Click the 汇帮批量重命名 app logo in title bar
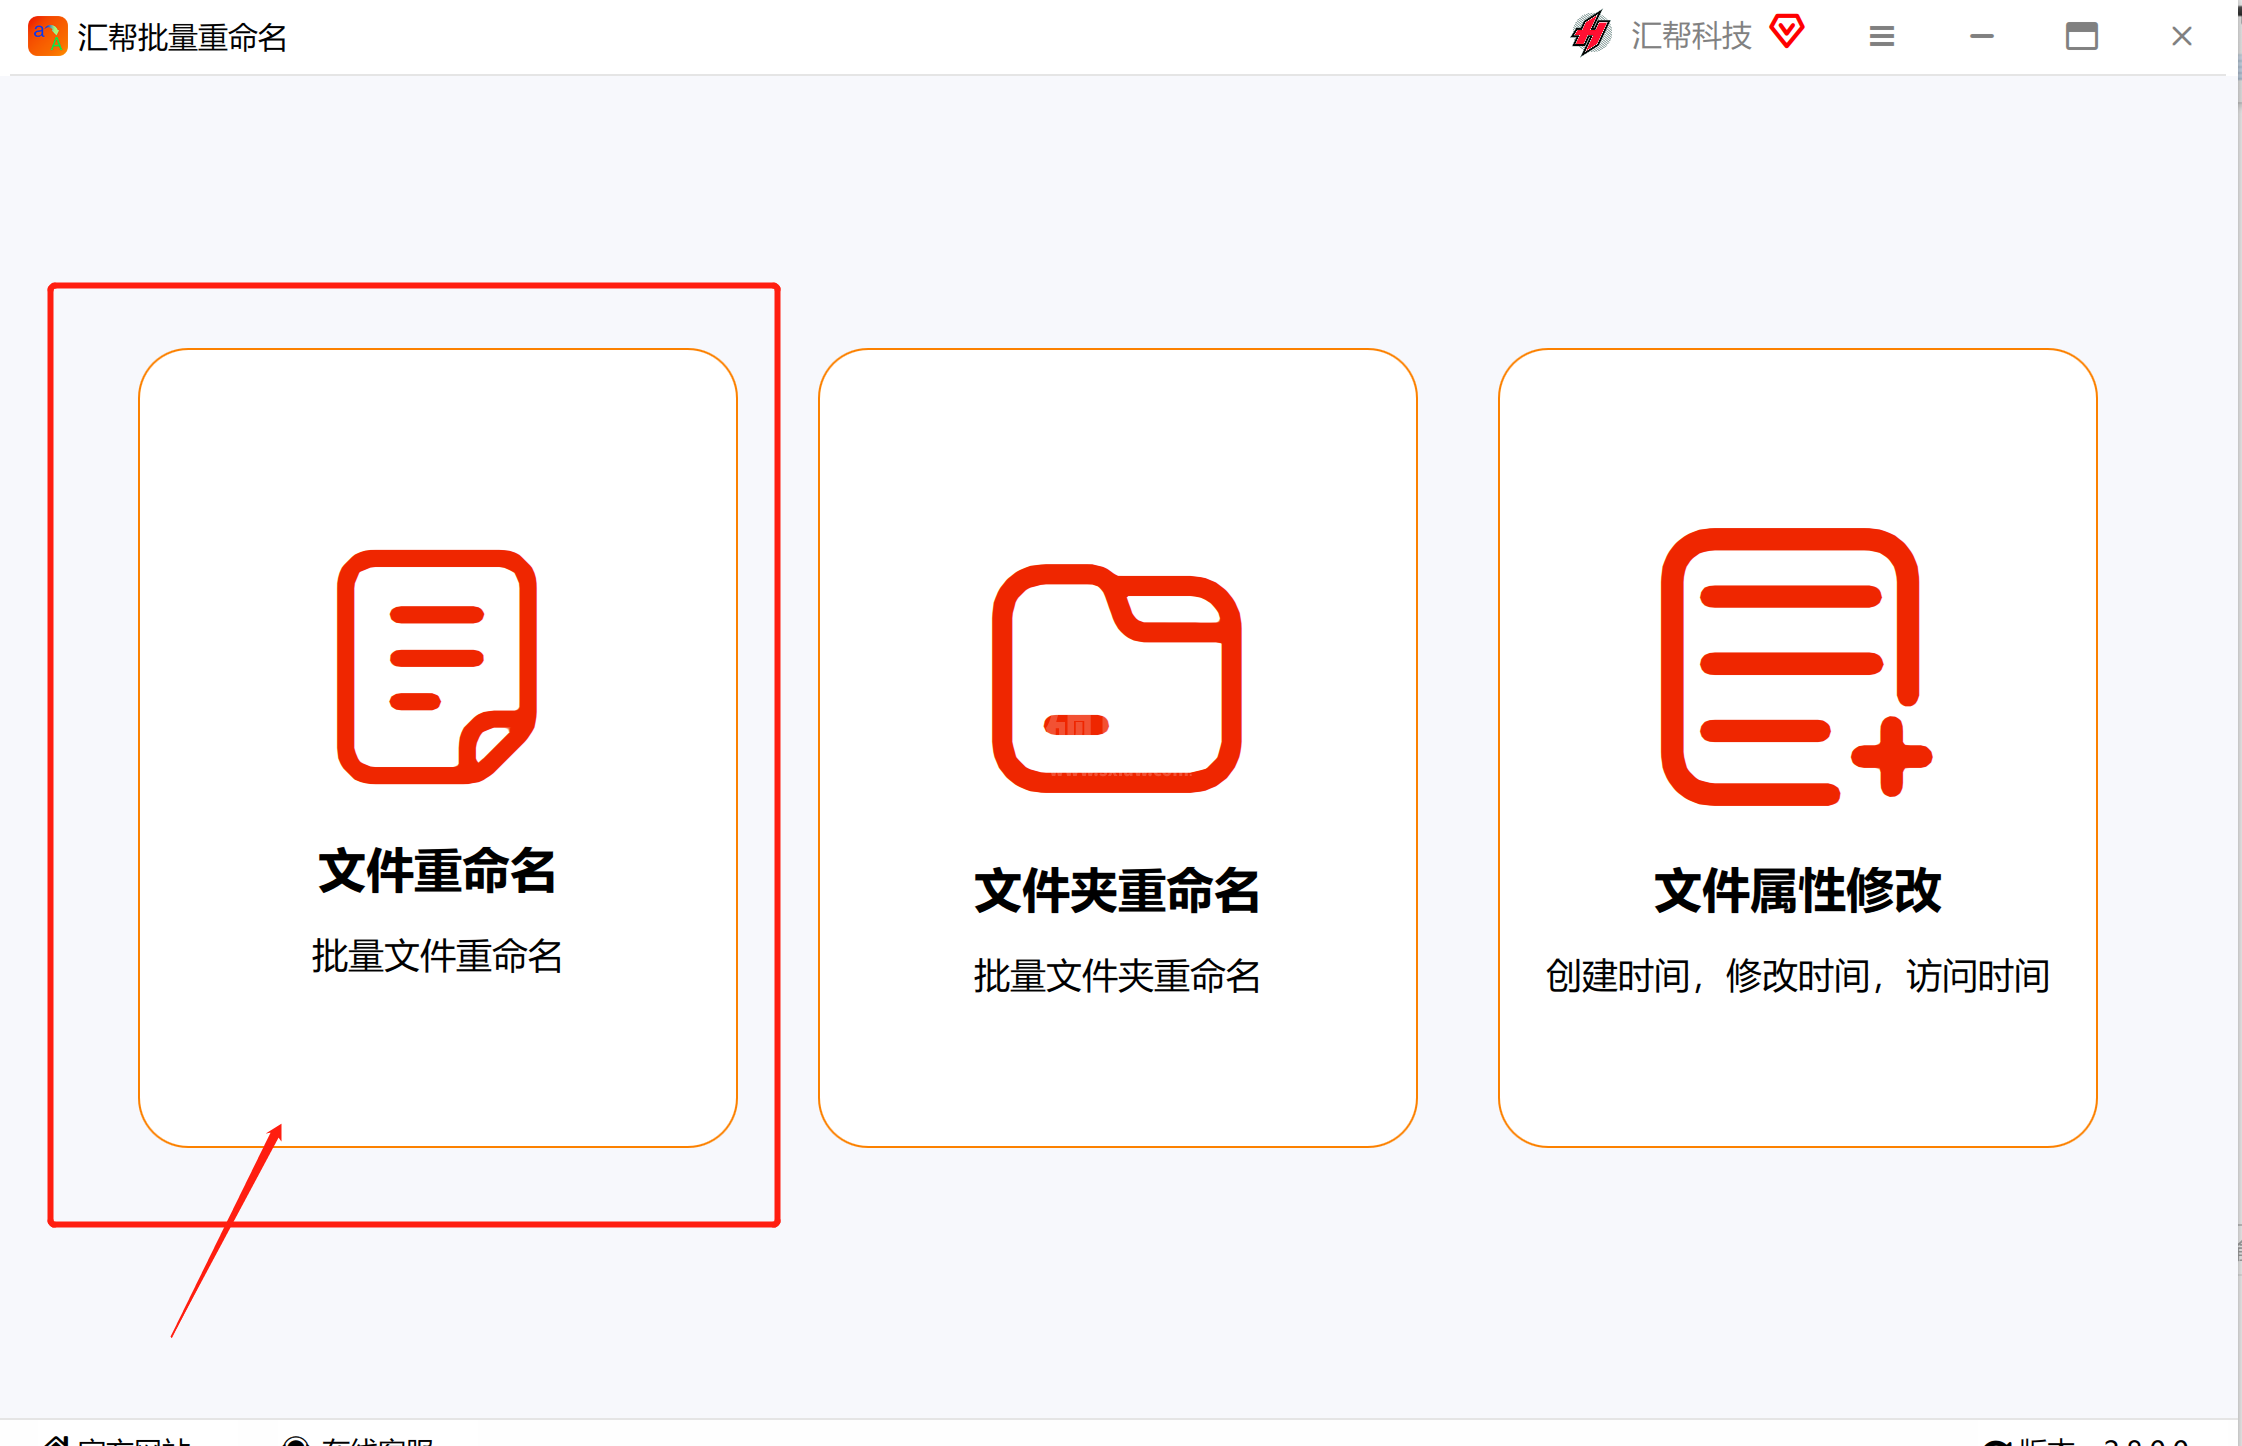 pos(48,36)
